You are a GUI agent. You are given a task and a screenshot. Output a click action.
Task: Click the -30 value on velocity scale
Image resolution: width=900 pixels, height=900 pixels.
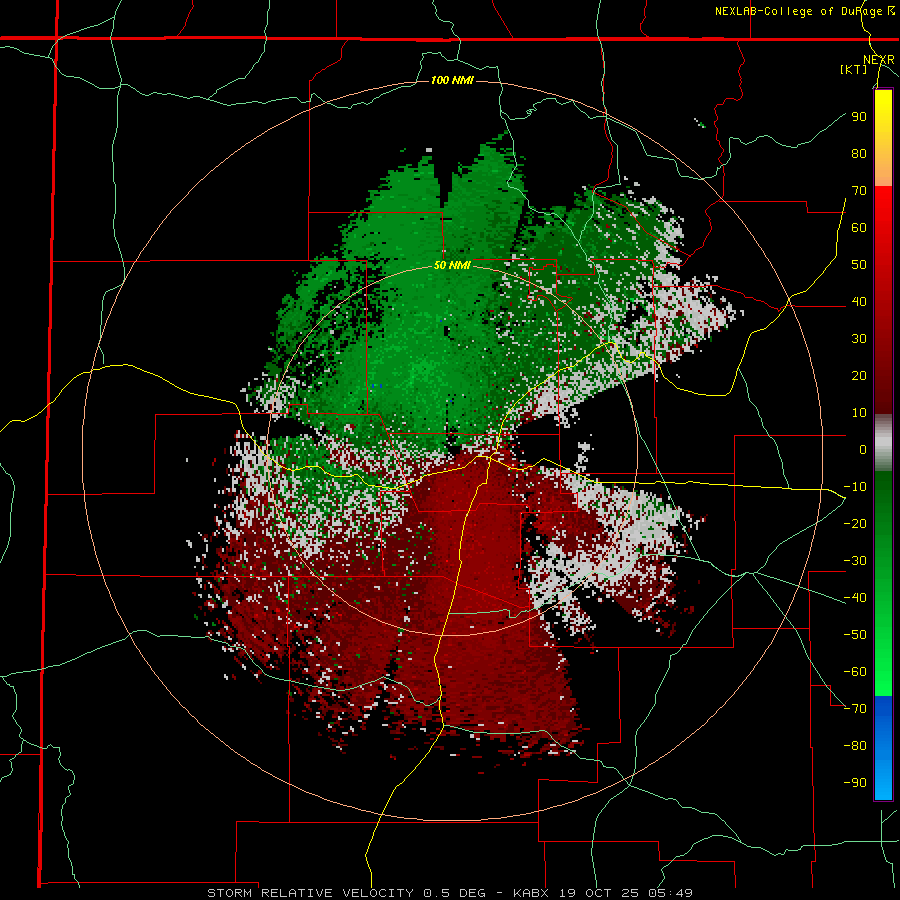[x=855, y=561]
